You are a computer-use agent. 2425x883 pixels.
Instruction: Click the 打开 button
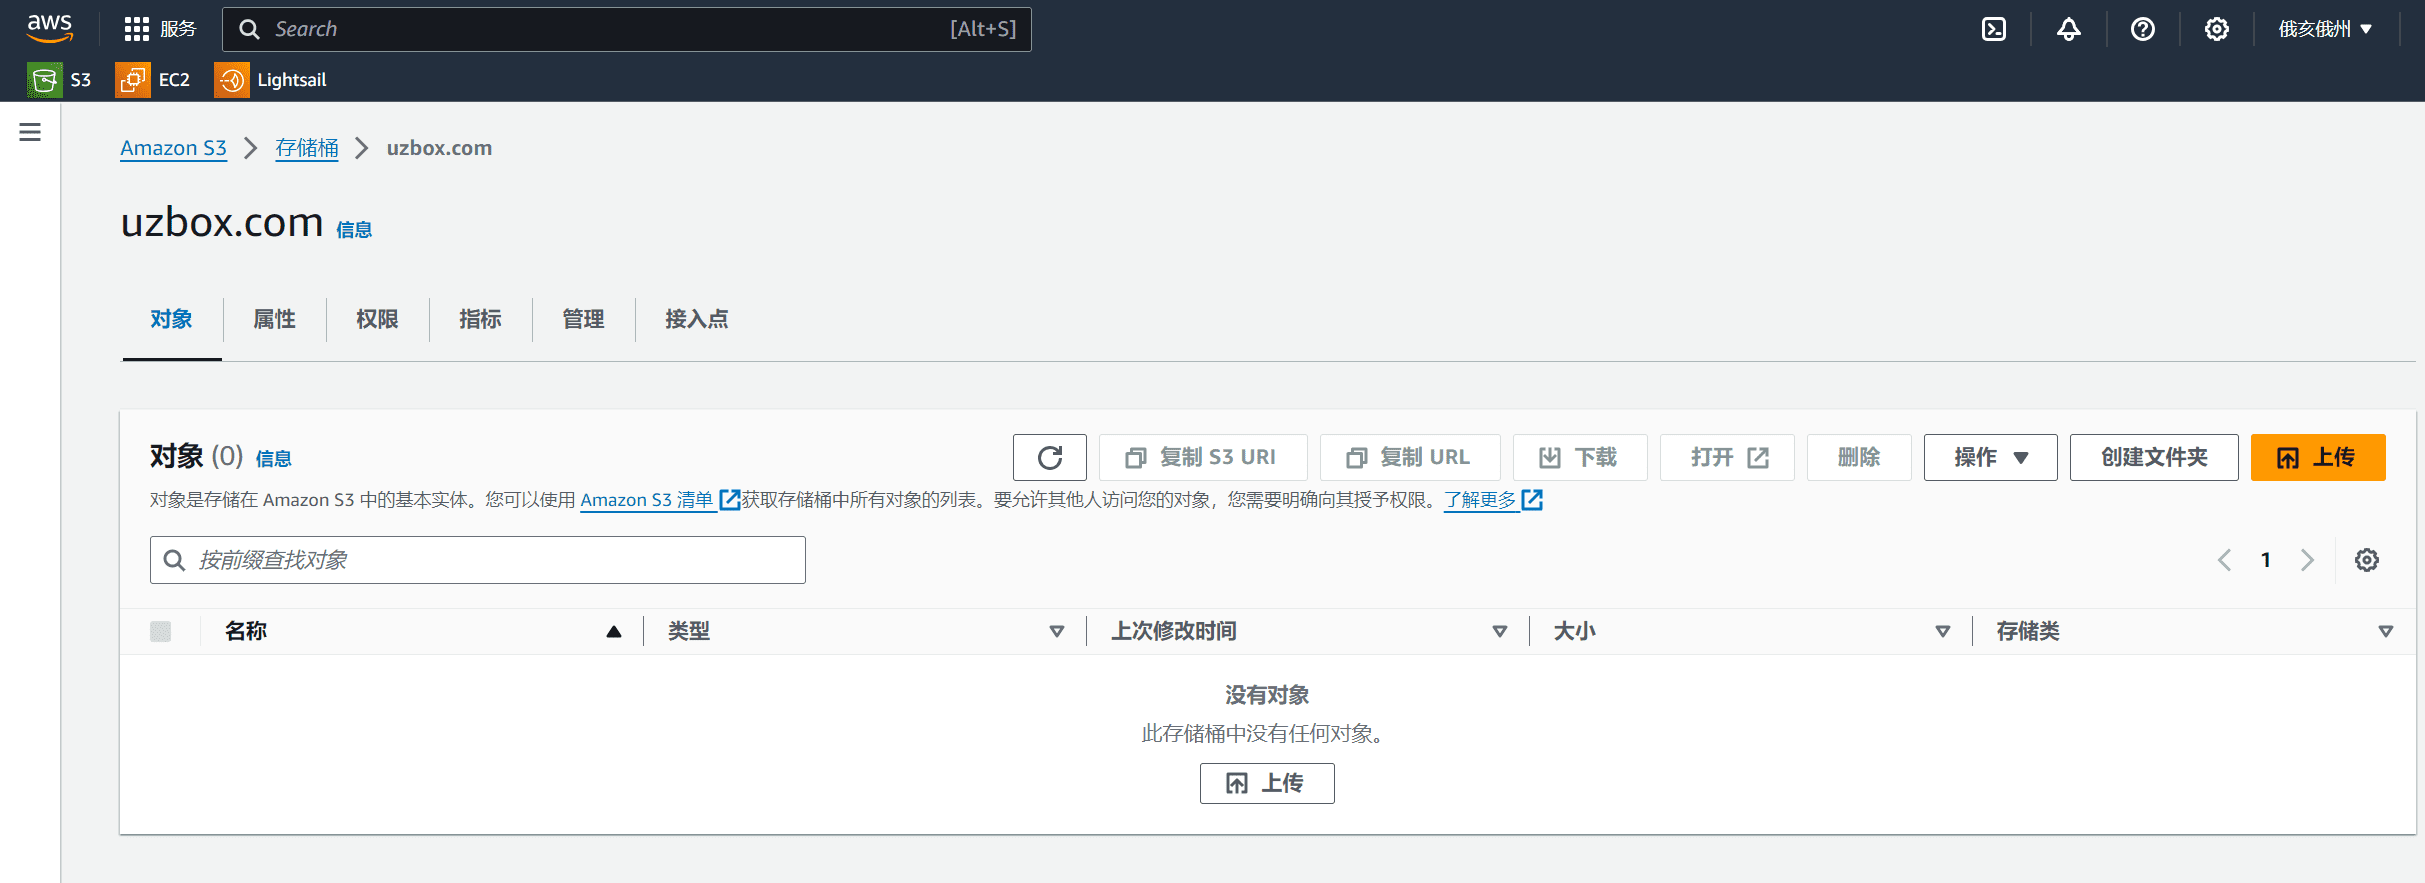point(1727,457)
